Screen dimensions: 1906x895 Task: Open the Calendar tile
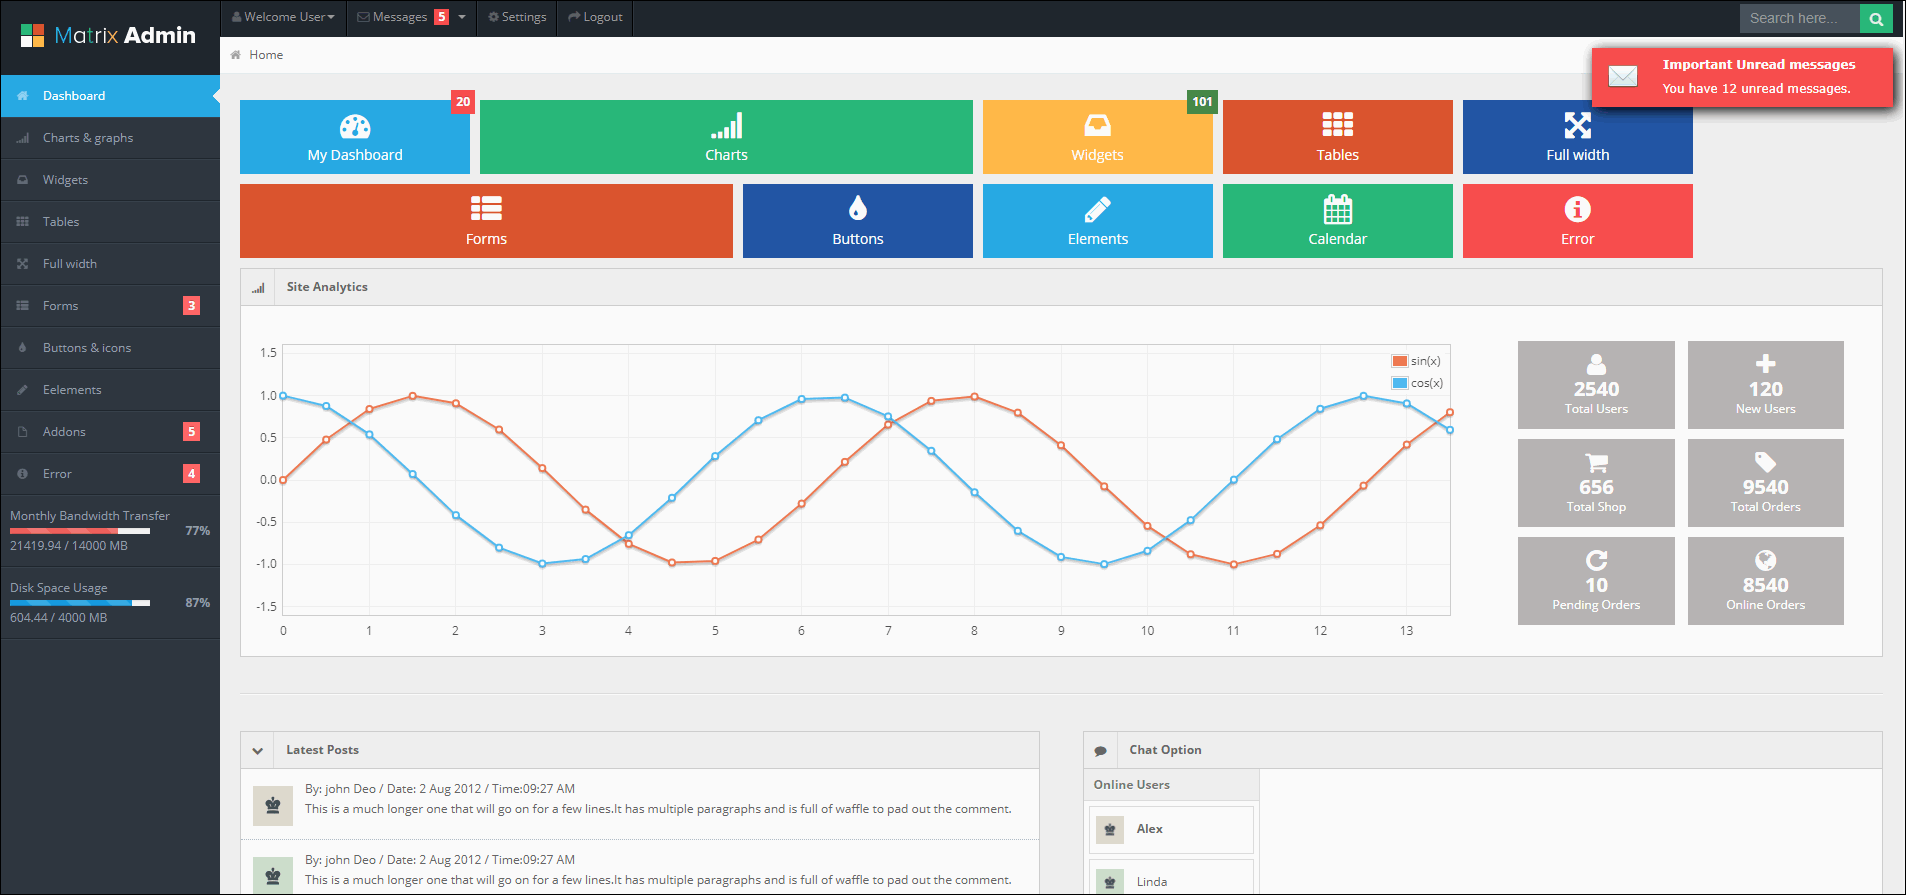1337,221
